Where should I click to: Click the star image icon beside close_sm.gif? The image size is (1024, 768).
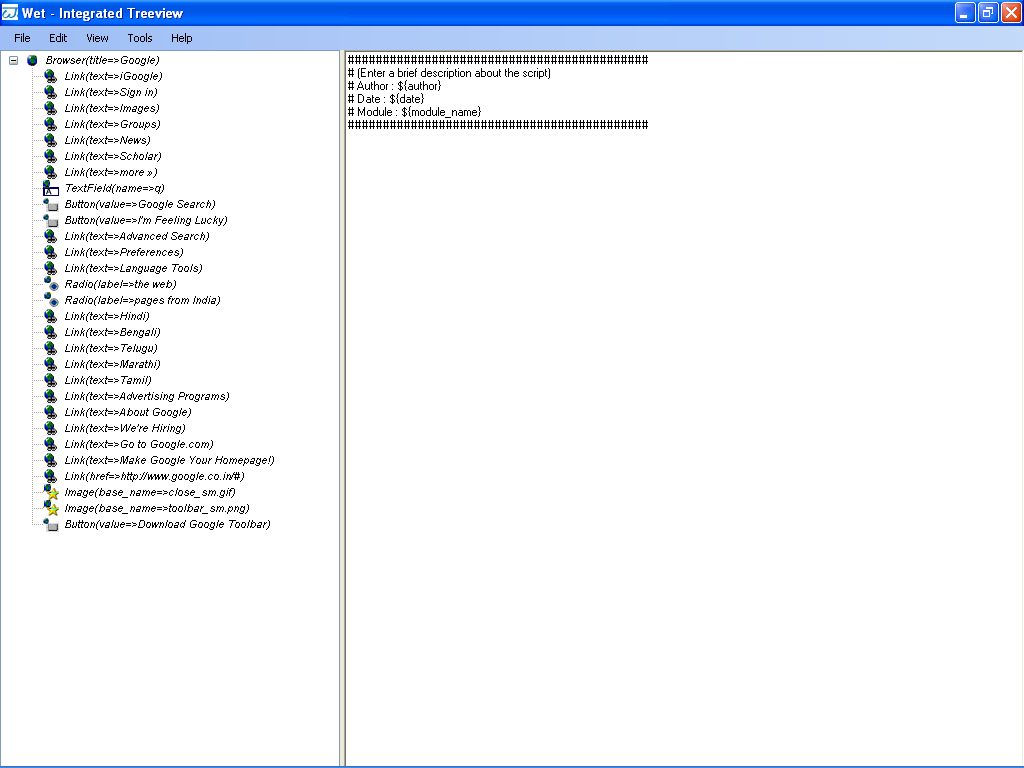click(x=51, y=492)
